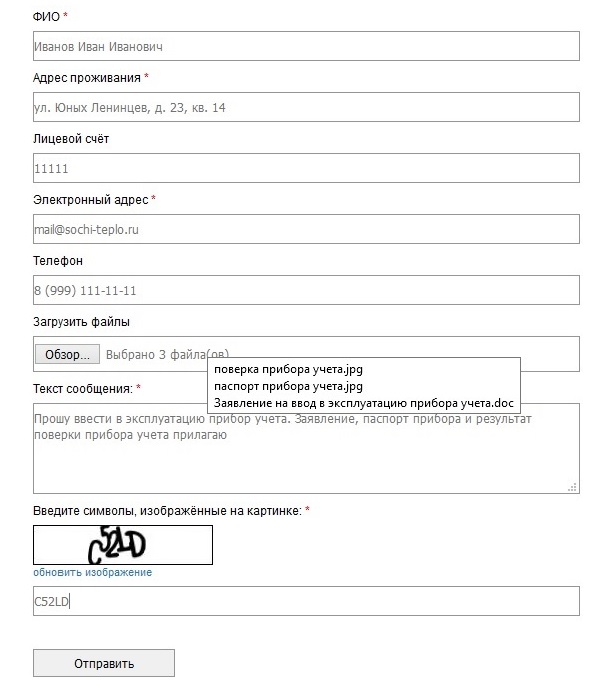Click the "Введите символы, изображённые на картинке" label
Viewport: 614px width, 696px height.
pos(167,510)
